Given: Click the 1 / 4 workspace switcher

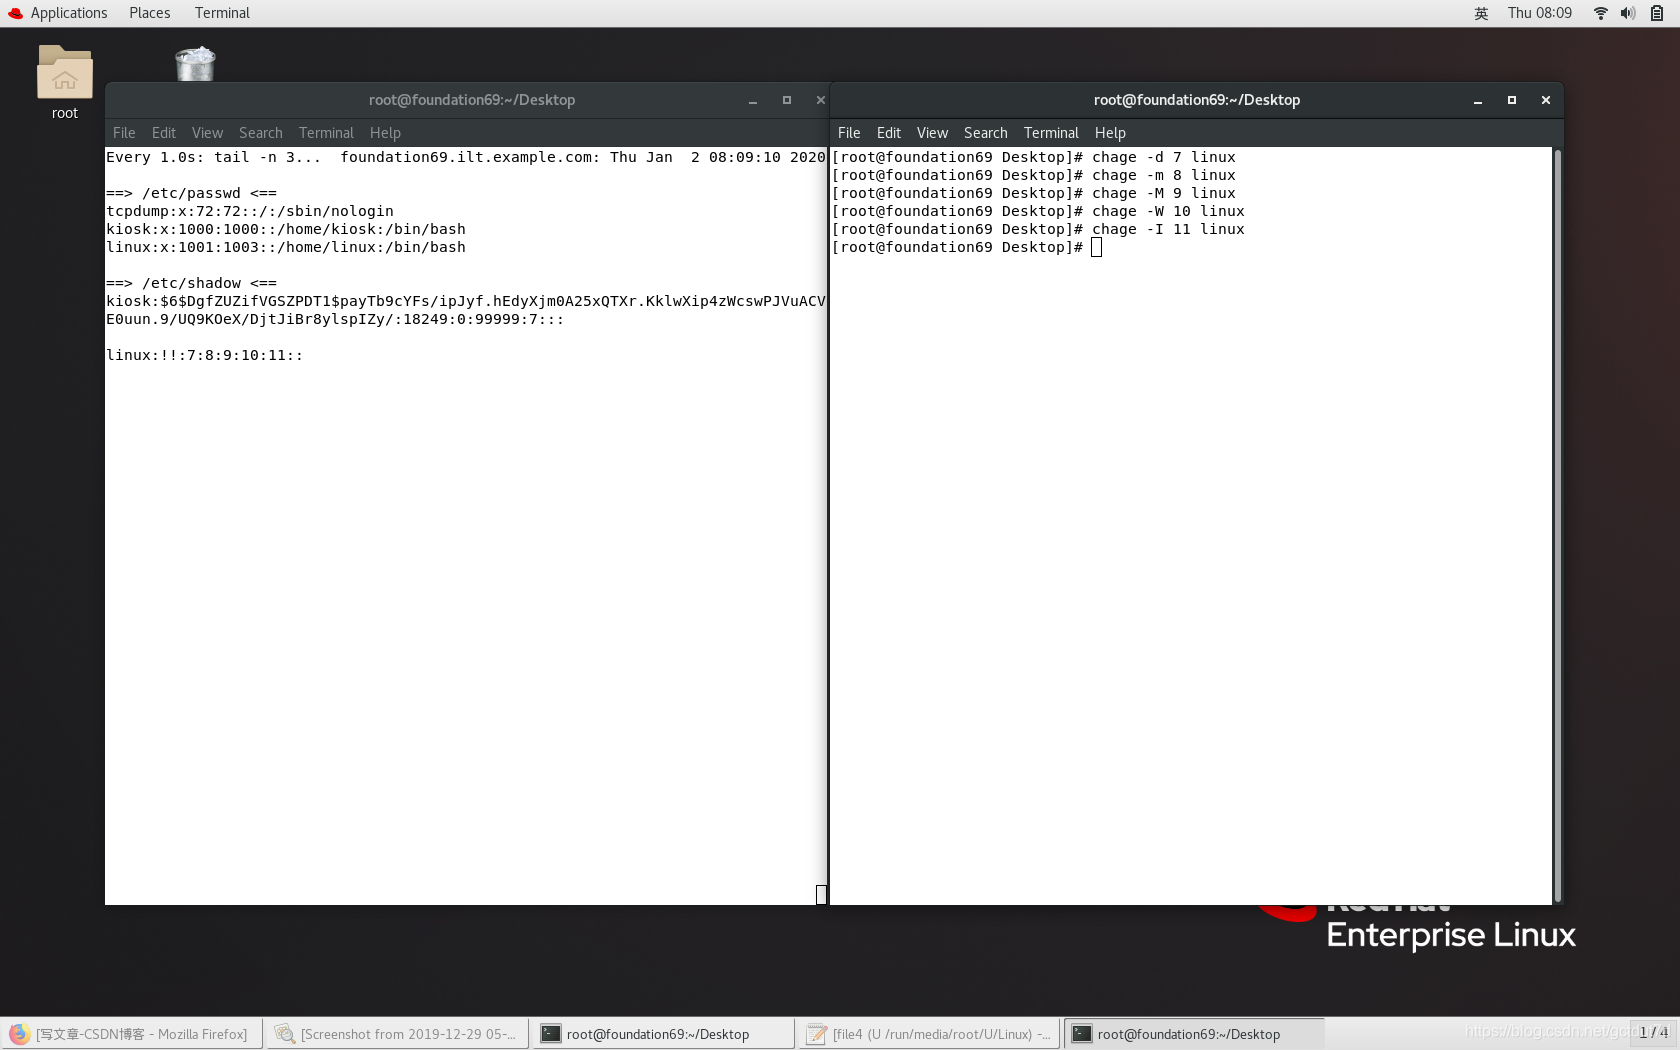Looking at the screenshot, I should click(1653, 1033).
